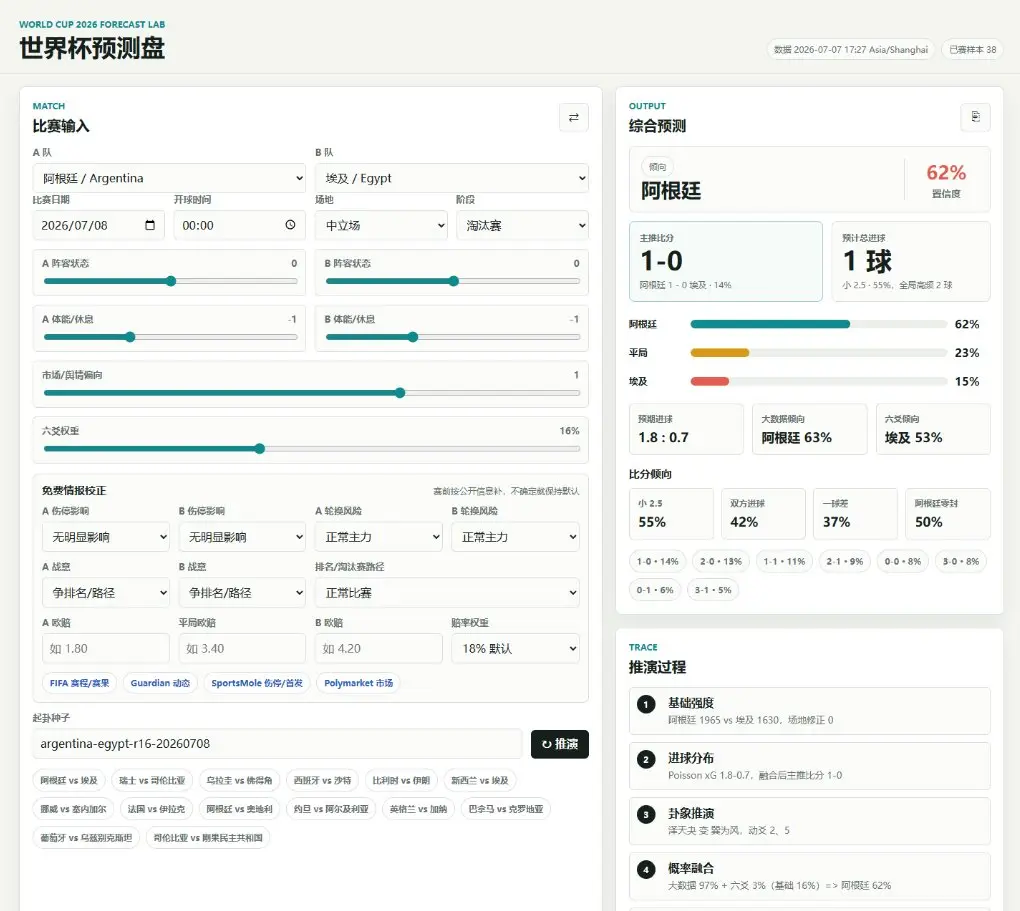Click the copy report icon in 综合预测 panel

pyautogui.click(x=975, y=117)
